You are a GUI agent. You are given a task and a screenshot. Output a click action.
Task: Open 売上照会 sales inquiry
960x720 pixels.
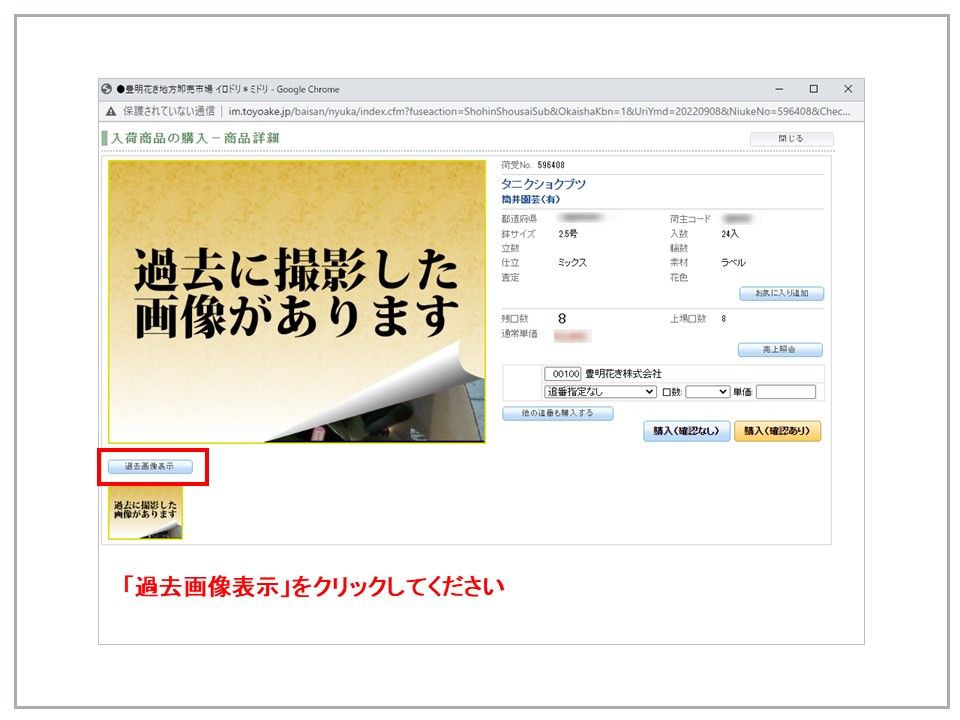click(x=780, y=350)
